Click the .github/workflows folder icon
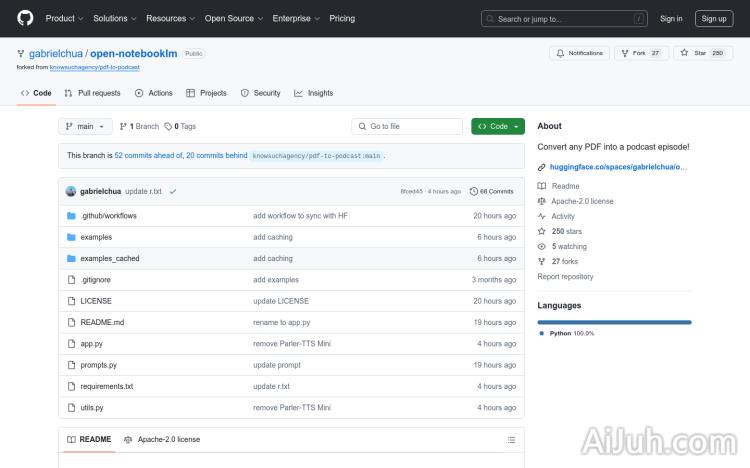 click(x=71, y=216)
